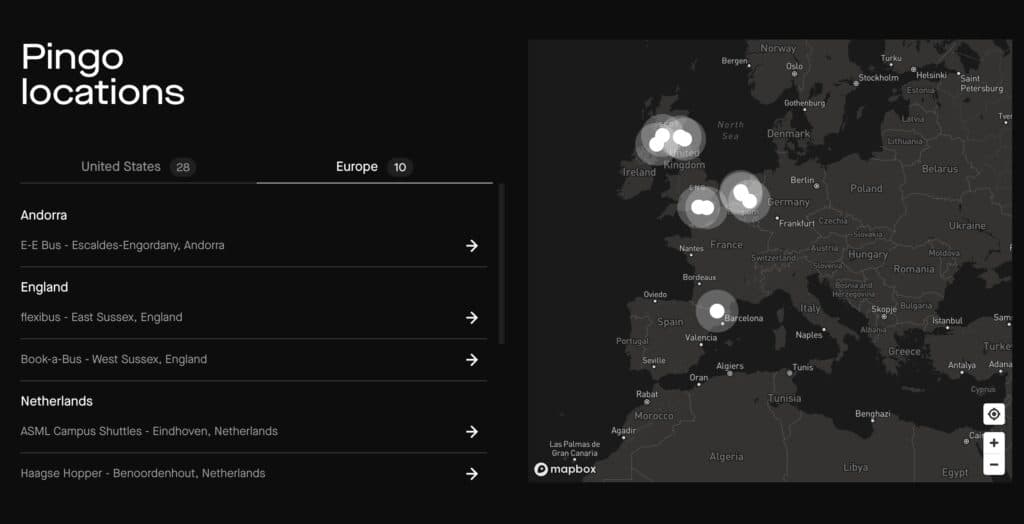Click the Pingo locations heading
The width and height of the screenshot is (1024, 524).
[x=103, y=74]
